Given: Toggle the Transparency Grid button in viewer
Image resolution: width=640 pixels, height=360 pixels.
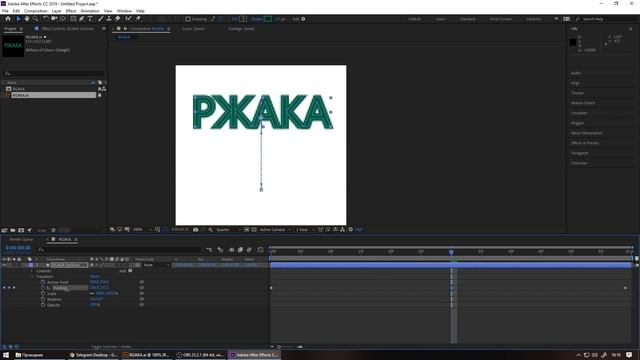Looking at the screenshot, I should (x=253, y=230).
